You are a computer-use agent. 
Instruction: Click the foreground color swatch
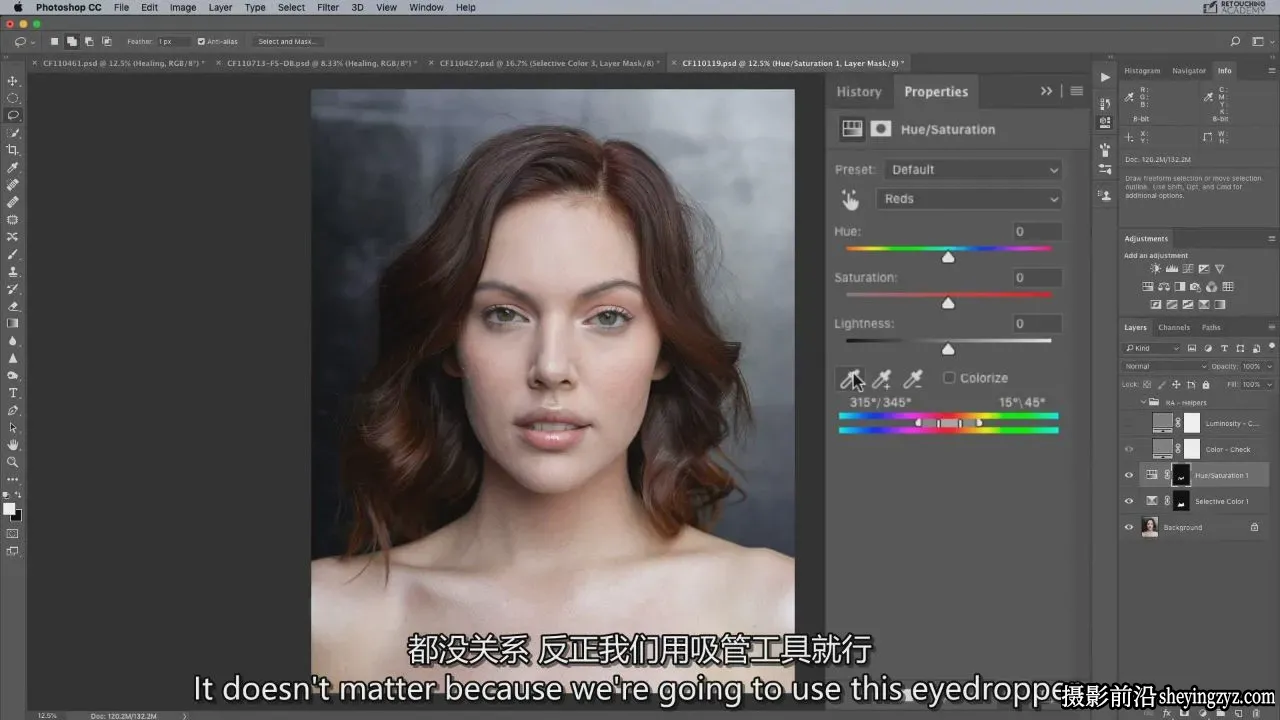9,509
